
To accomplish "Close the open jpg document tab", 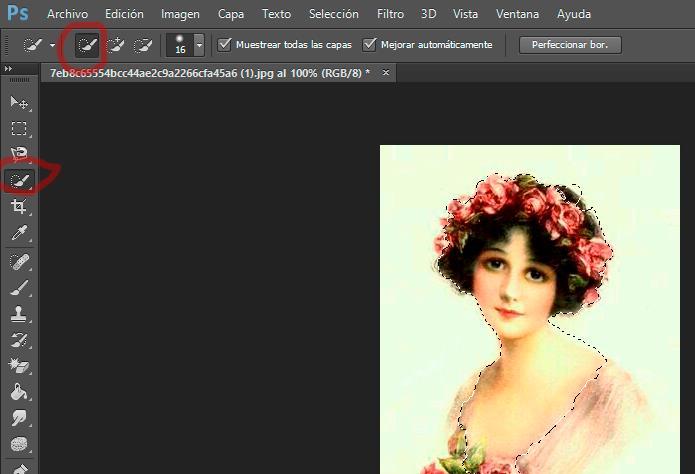I will pyautogui.click(x=386, y=72).
